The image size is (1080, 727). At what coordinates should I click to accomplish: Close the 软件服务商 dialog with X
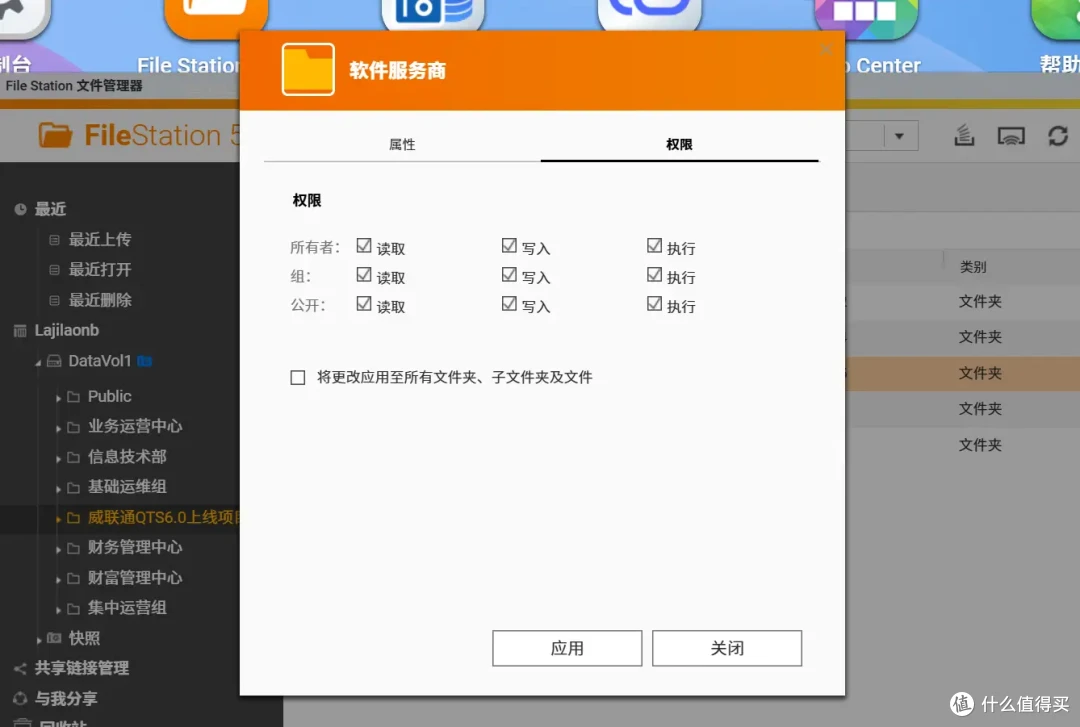pyautogui.click(x=826, y=49)
